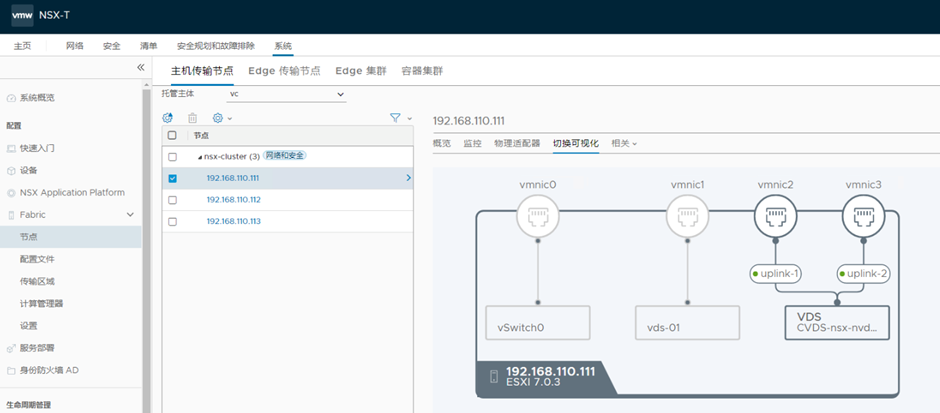Open the 相关 dropdown tab
The image size is (940, 413).
click(x=623, y=143)
